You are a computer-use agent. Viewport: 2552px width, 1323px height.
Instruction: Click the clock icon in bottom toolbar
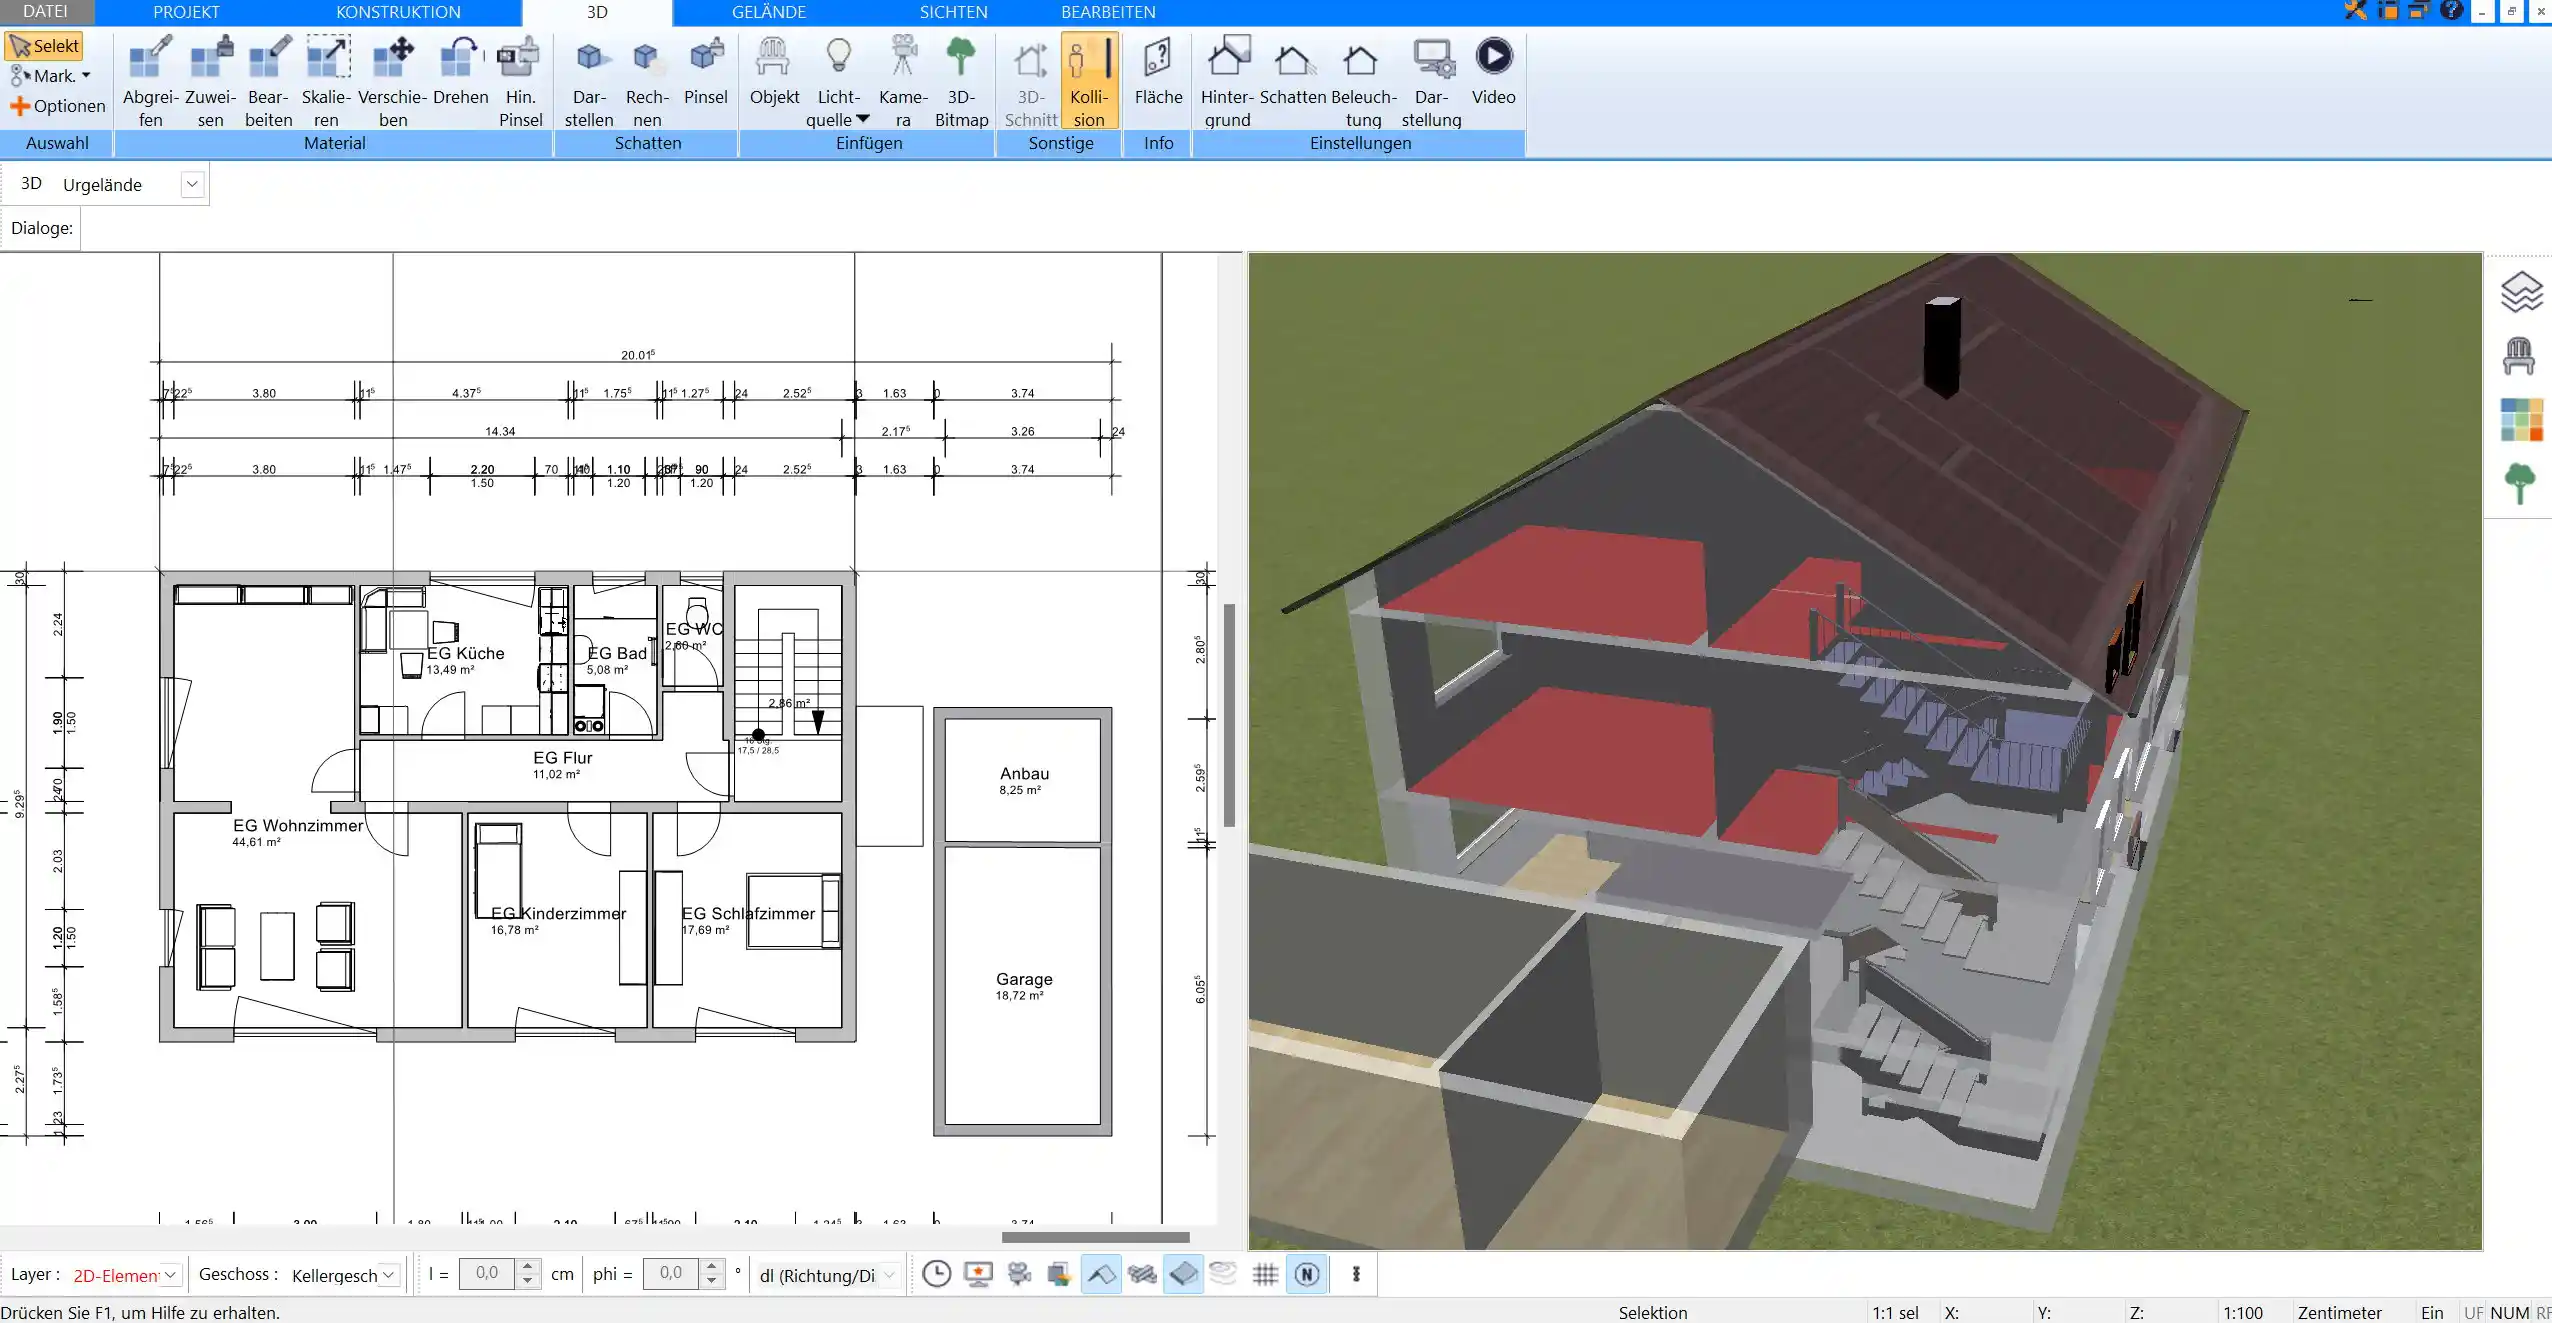click(x=936, y=1274)
